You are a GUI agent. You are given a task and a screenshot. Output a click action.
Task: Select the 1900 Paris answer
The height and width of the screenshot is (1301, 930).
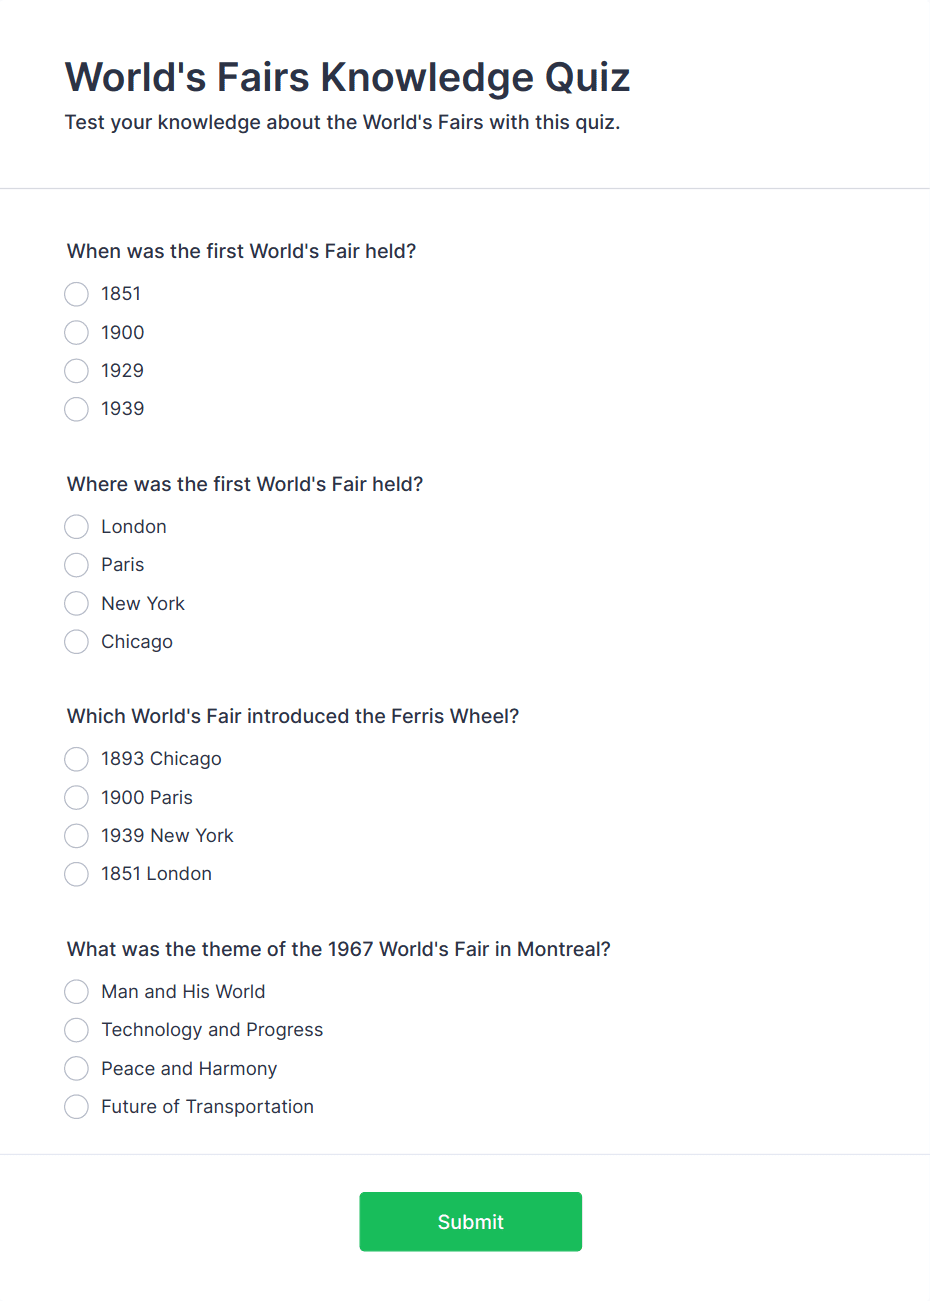point(77,798)
